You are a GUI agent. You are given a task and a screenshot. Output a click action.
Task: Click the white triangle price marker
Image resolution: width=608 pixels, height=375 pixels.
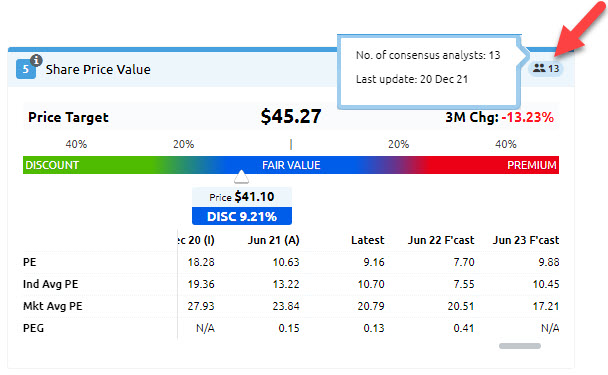(x=241, y=176)
